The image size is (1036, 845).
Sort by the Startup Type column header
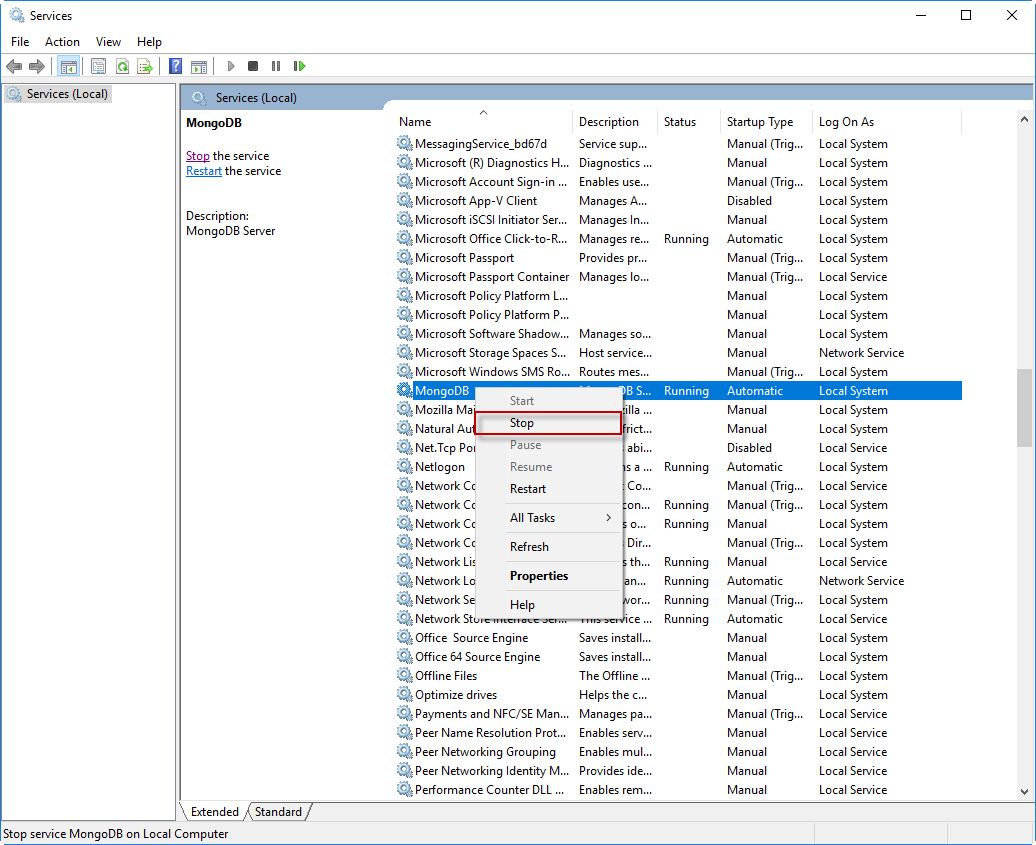click(767, 122)
